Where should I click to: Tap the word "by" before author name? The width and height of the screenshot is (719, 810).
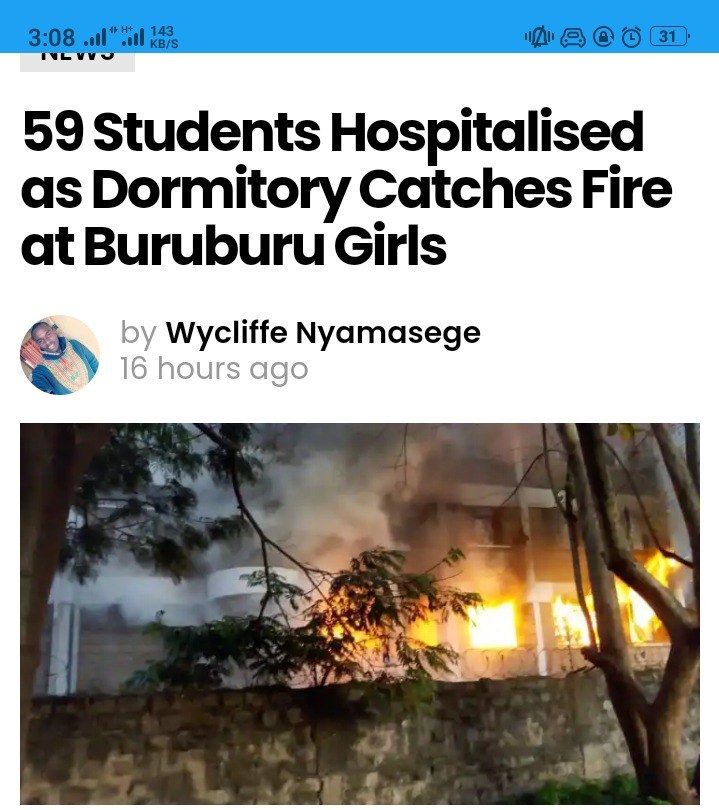pos(138,333)
